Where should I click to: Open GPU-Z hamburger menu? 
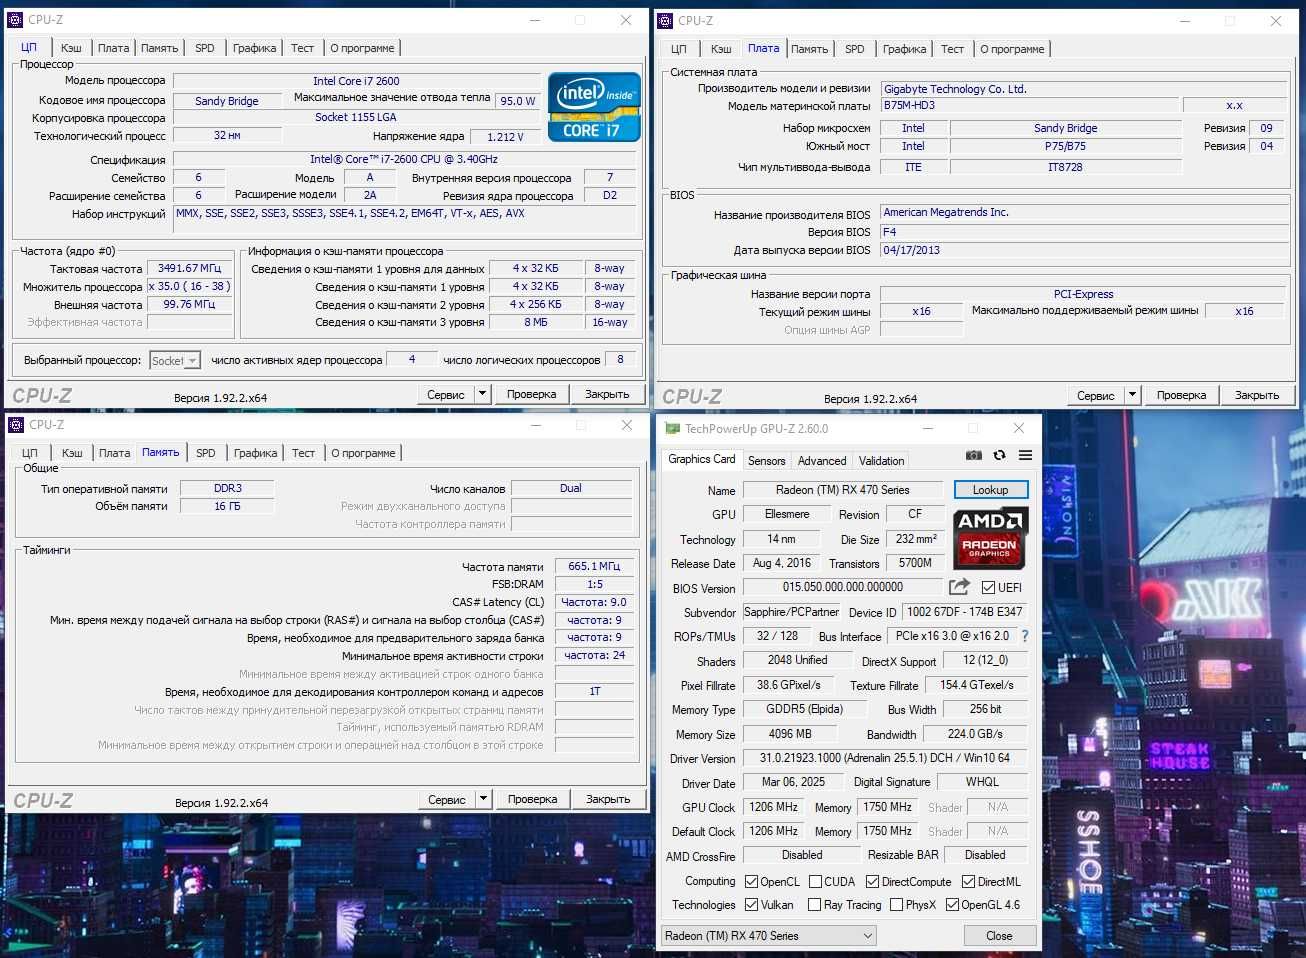[x=1025, y=455]
